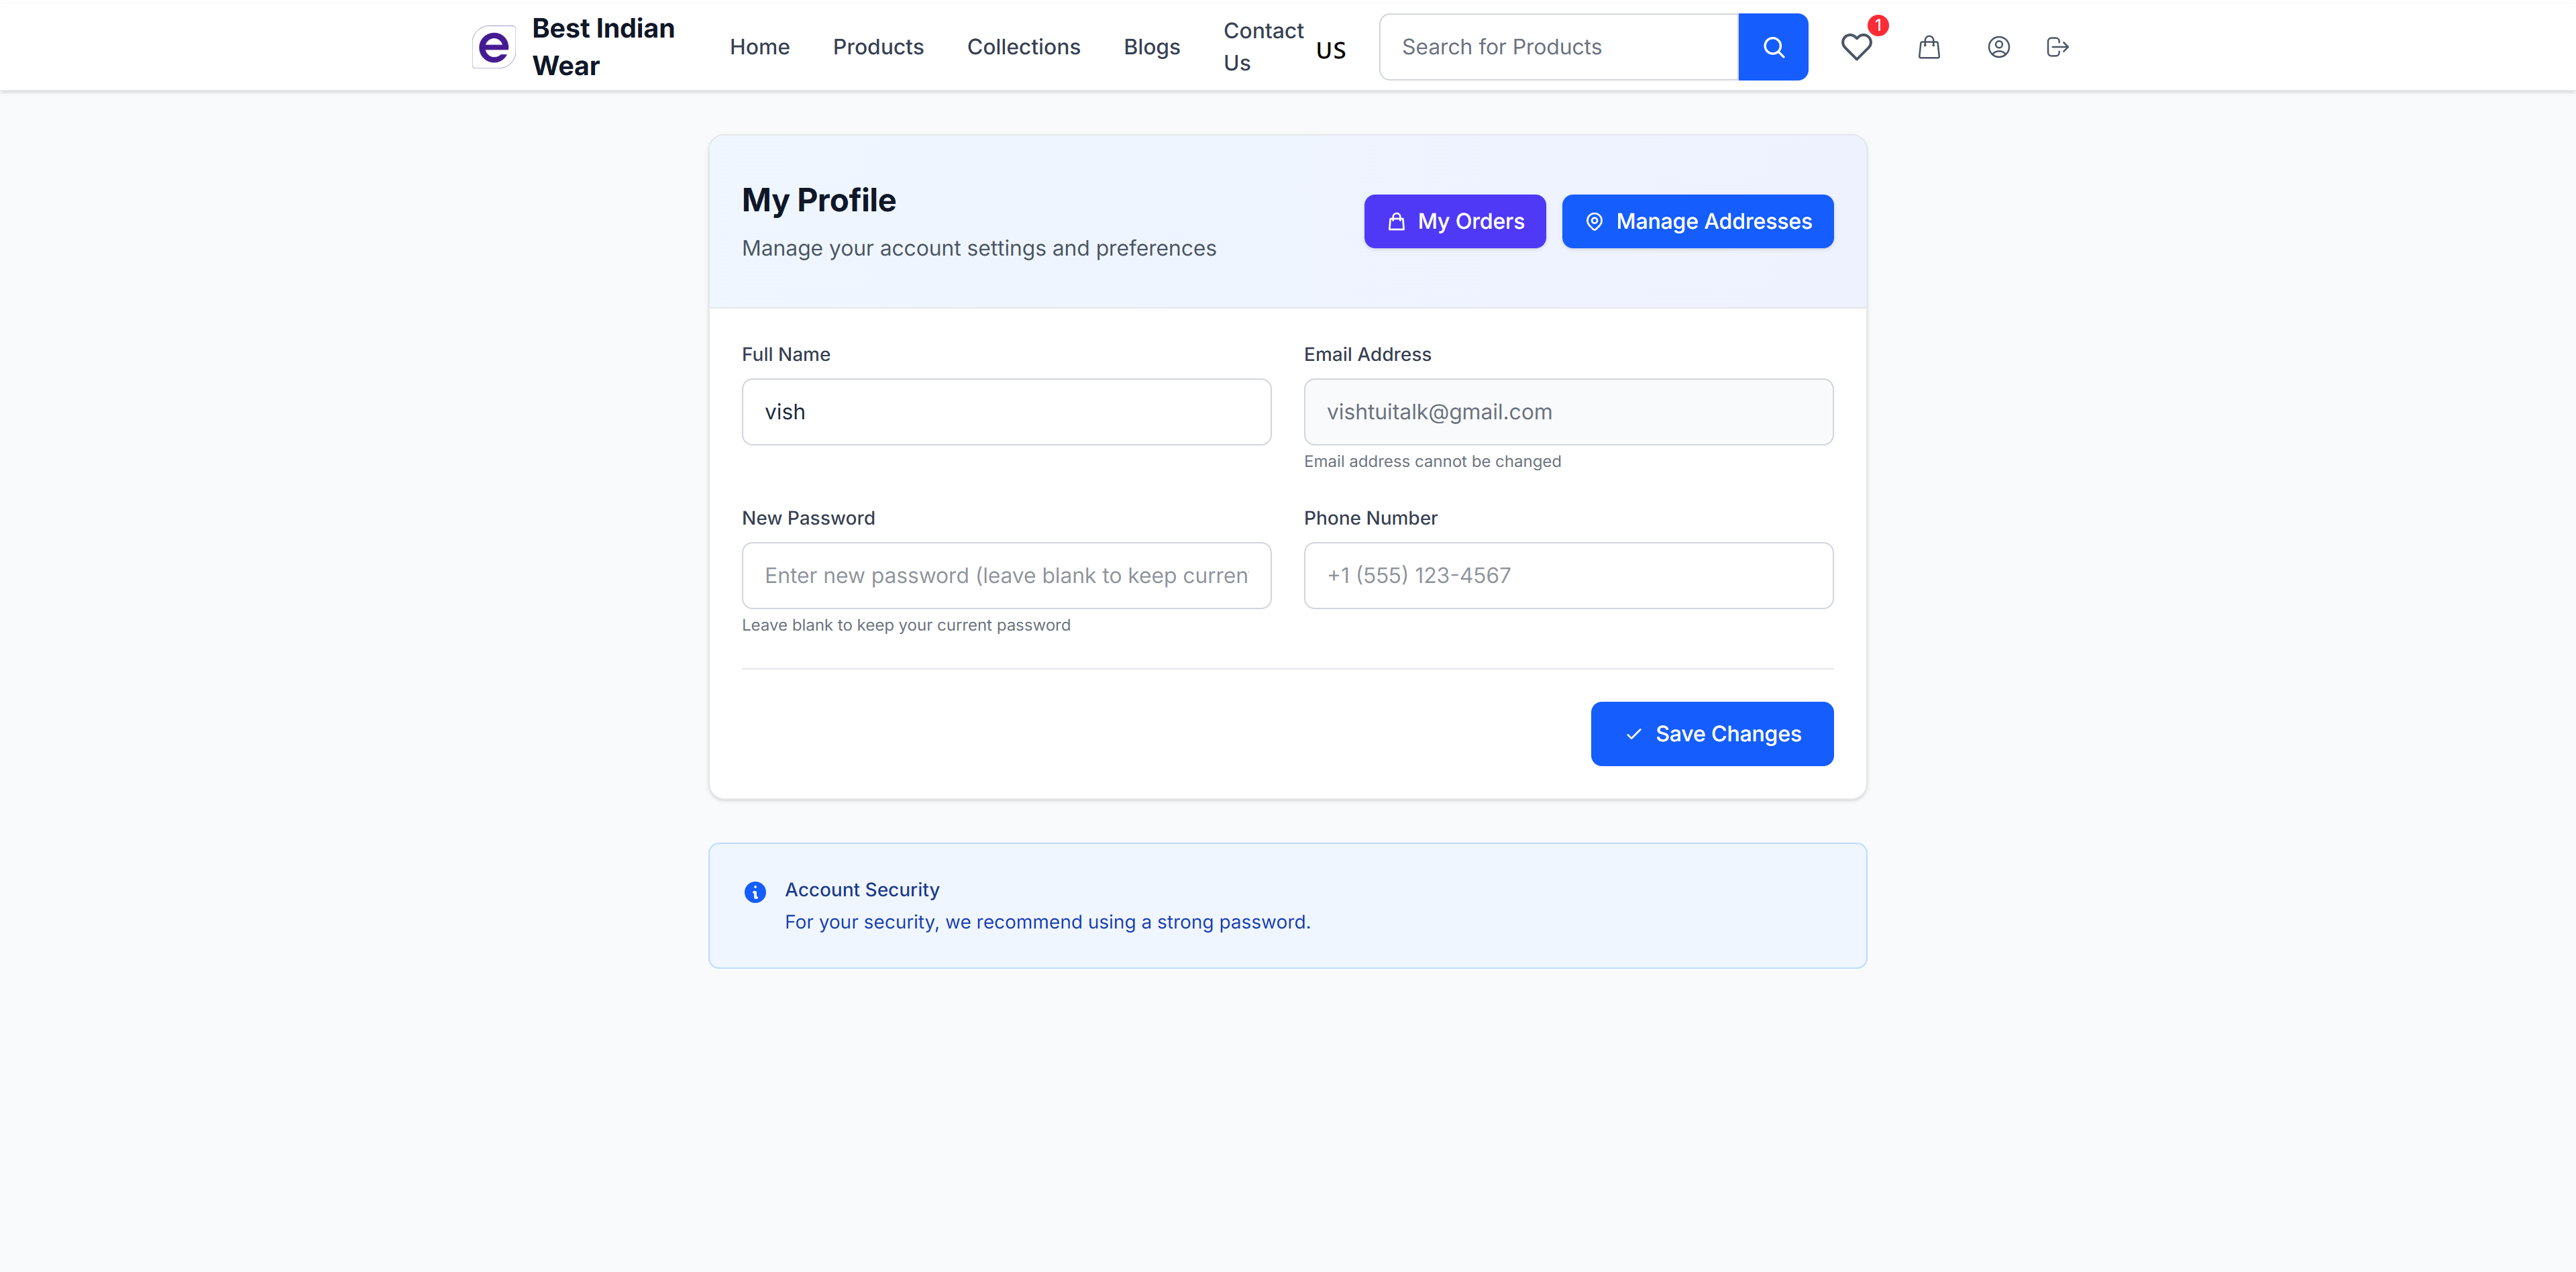Open the wishlist heart icon
Viewport: 2576px width, 1272px height.
[x=1857, y=47]
